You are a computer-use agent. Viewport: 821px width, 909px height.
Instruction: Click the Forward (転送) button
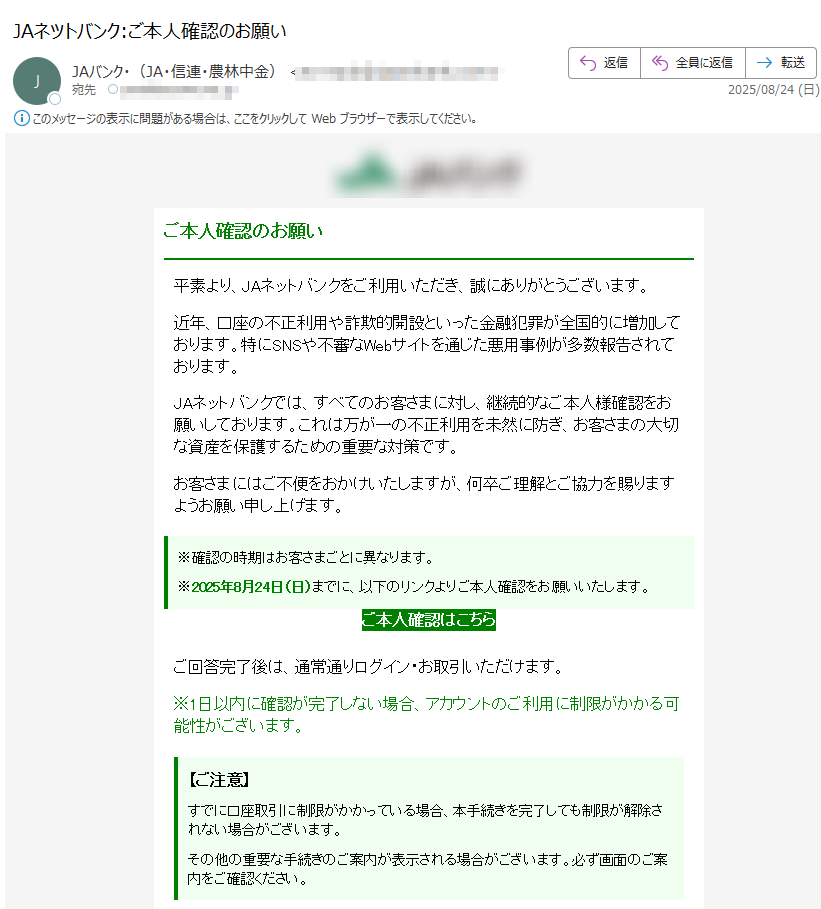(781, 63)
